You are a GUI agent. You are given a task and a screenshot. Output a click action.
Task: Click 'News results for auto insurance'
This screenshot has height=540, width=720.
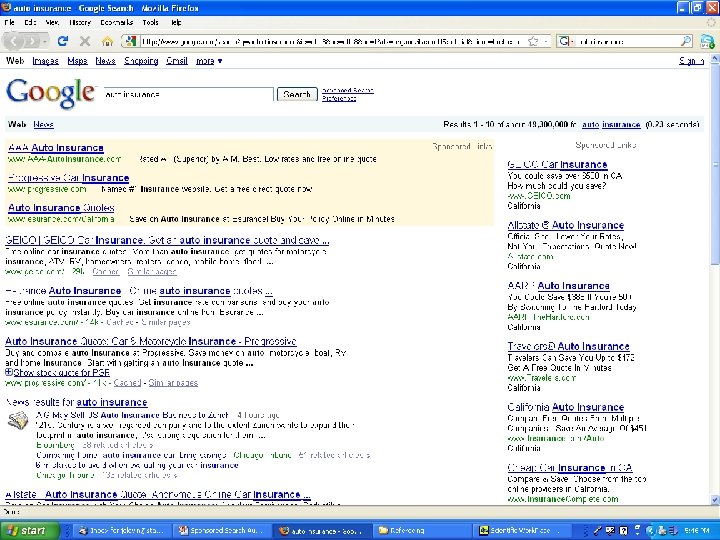click(77, 402)
